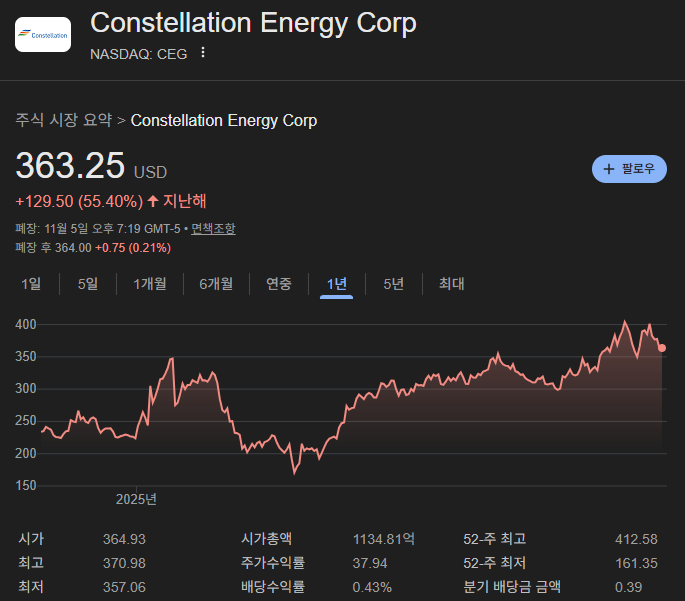Click the plus icon on follow button

pyautogui.click(x=609, y=169)
